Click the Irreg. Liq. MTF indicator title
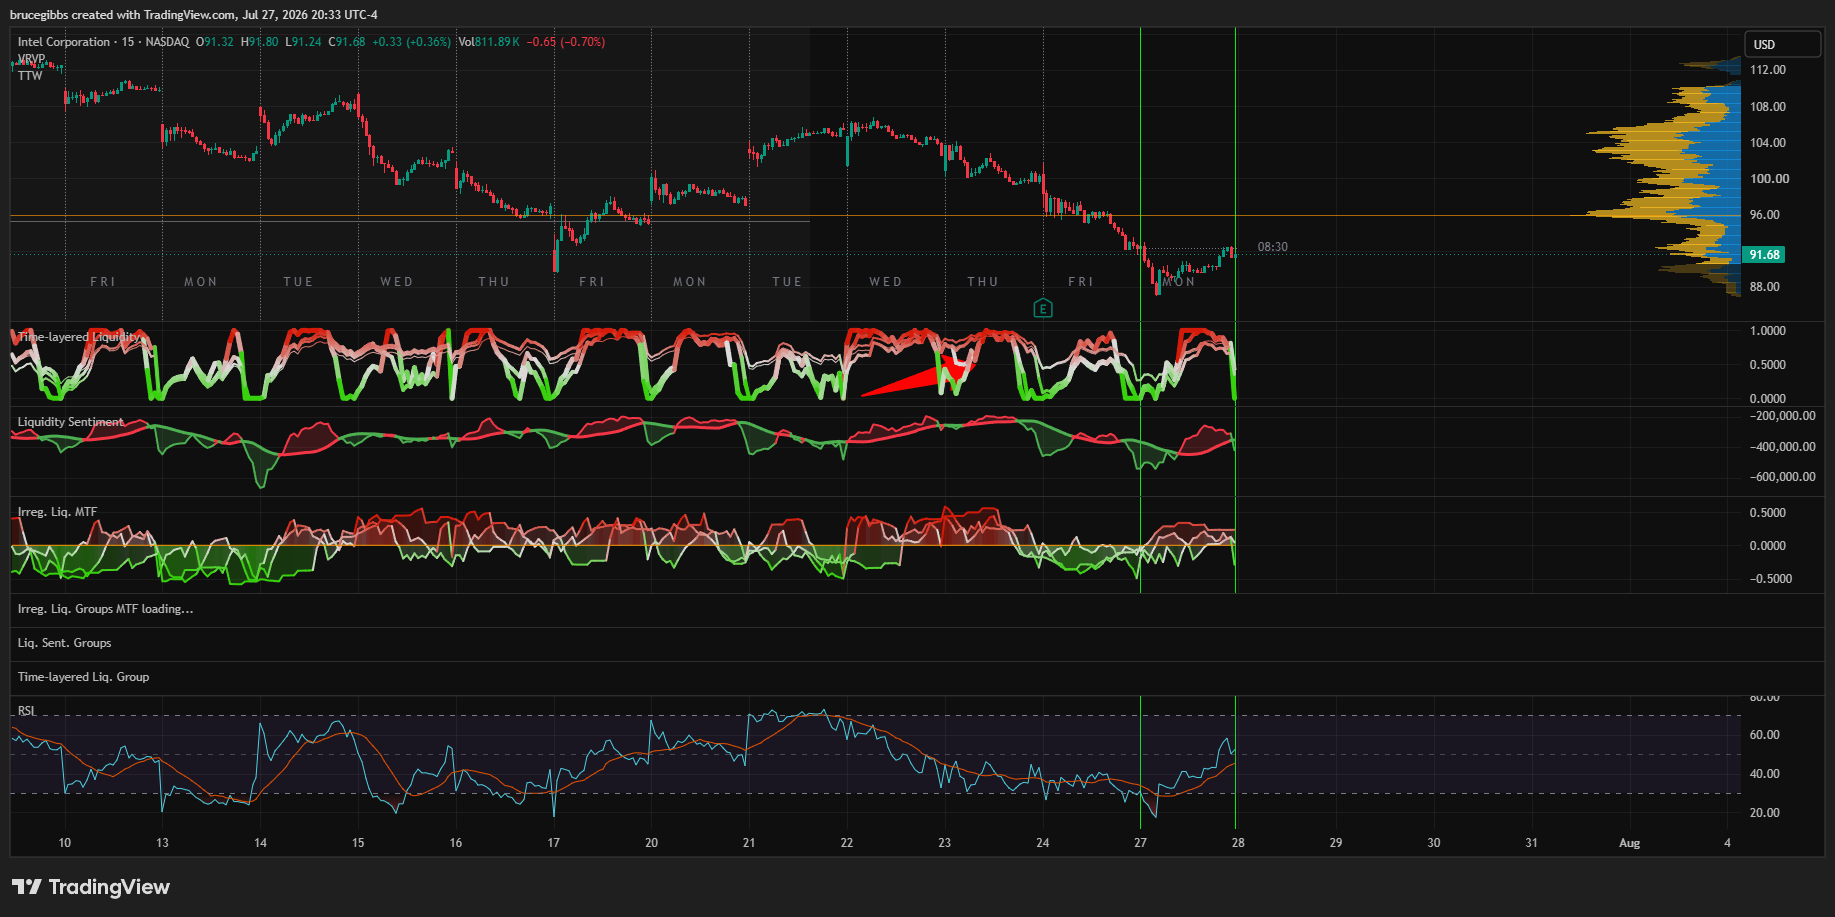1835x917 pixels. click(57, 512)
